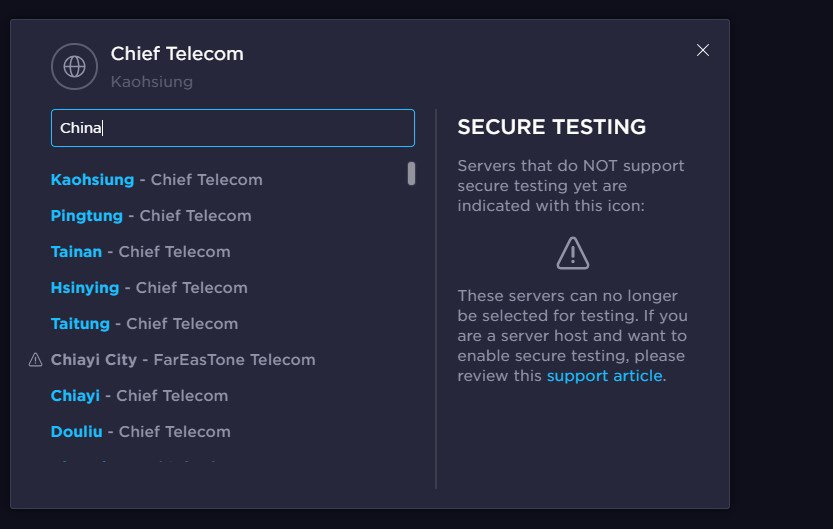Screen dimensions: 833x529
Task: Focus the server search field containing China
Action: [232, 128]
